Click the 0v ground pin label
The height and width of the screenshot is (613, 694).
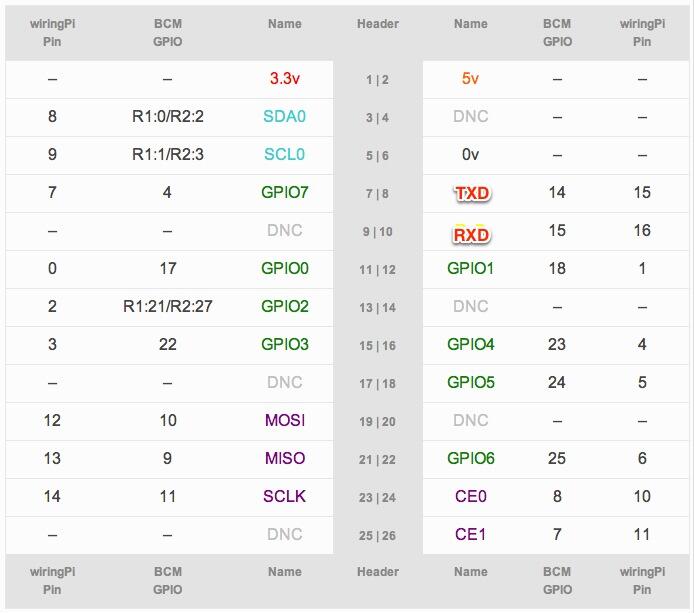coord(470,154)
